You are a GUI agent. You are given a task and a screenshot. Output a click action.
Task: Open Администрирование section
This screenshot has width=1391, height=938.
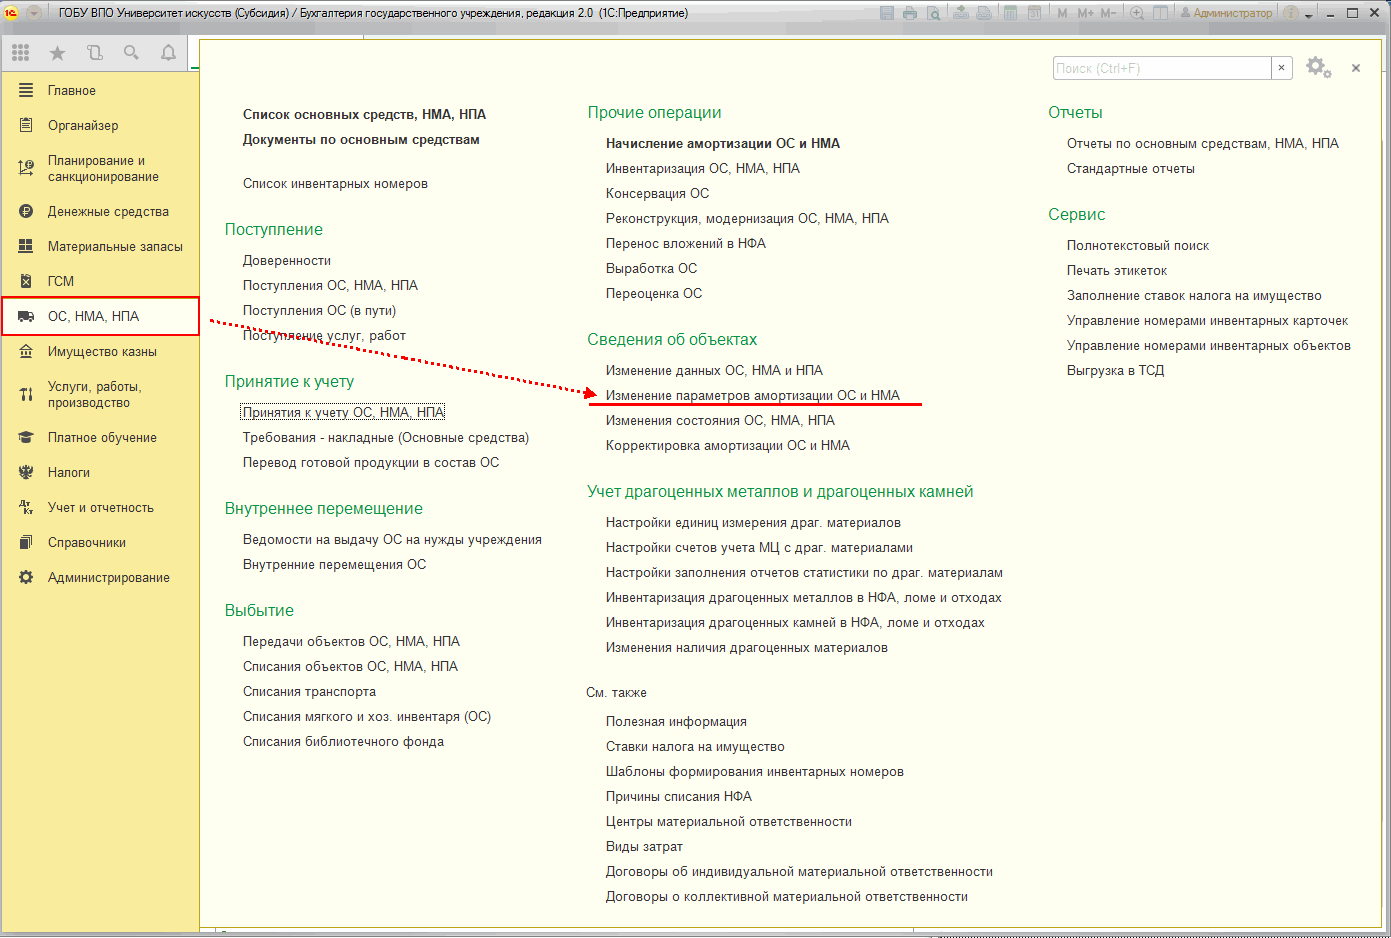[x=100, y=577]
